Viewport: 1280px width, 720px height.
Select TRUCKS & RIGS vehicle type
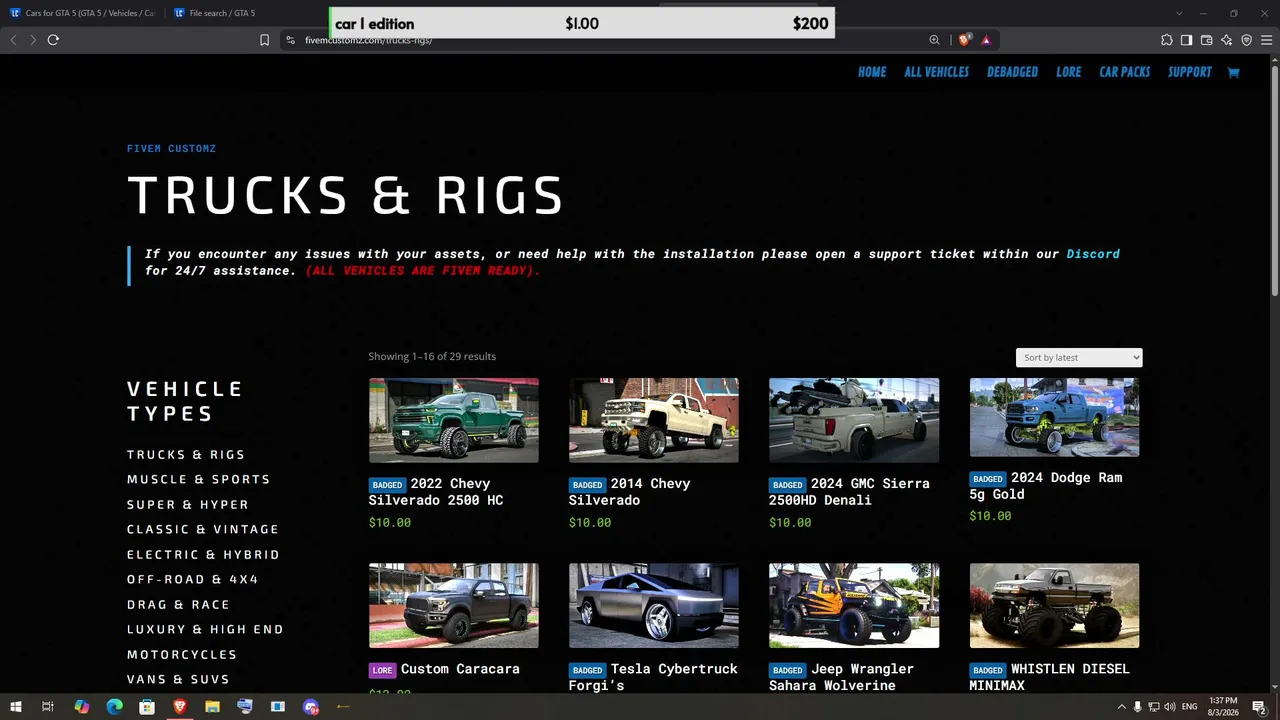pos(186,454)
